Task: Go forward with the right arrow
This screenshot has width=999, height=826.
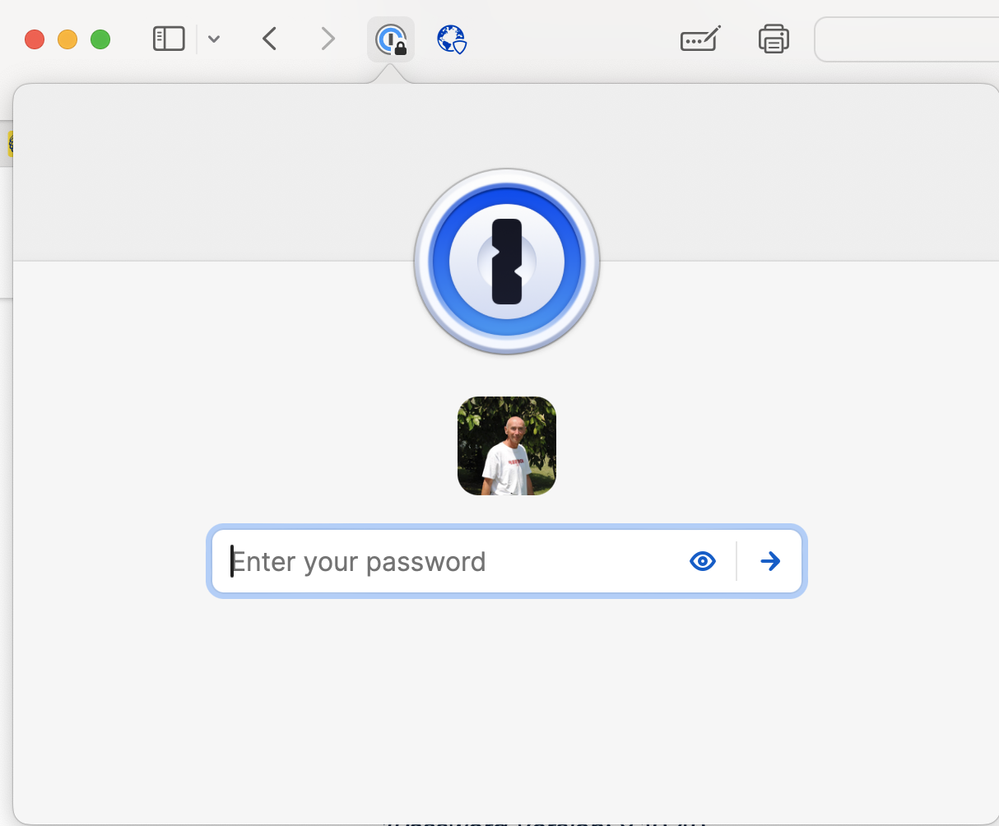Action: pos(327,40)
